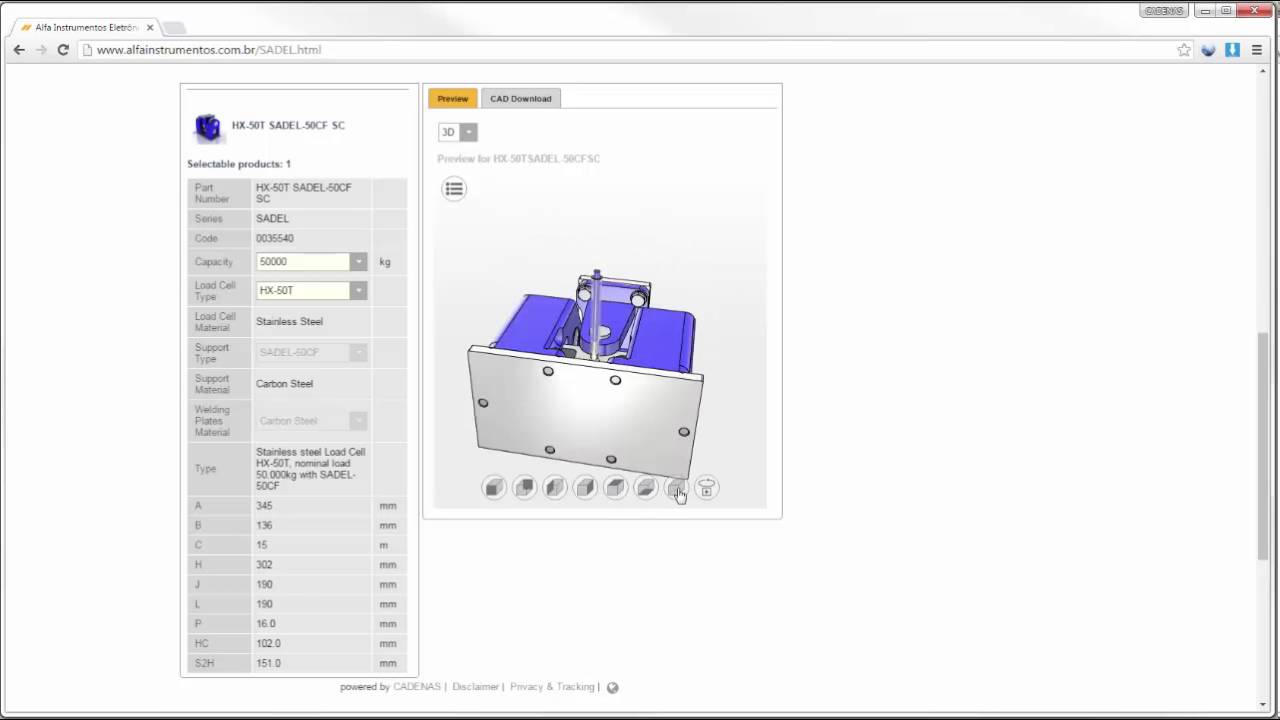Open the Disclaimer link
This screenshot has height=720, width=1280.
coord(475,687)
